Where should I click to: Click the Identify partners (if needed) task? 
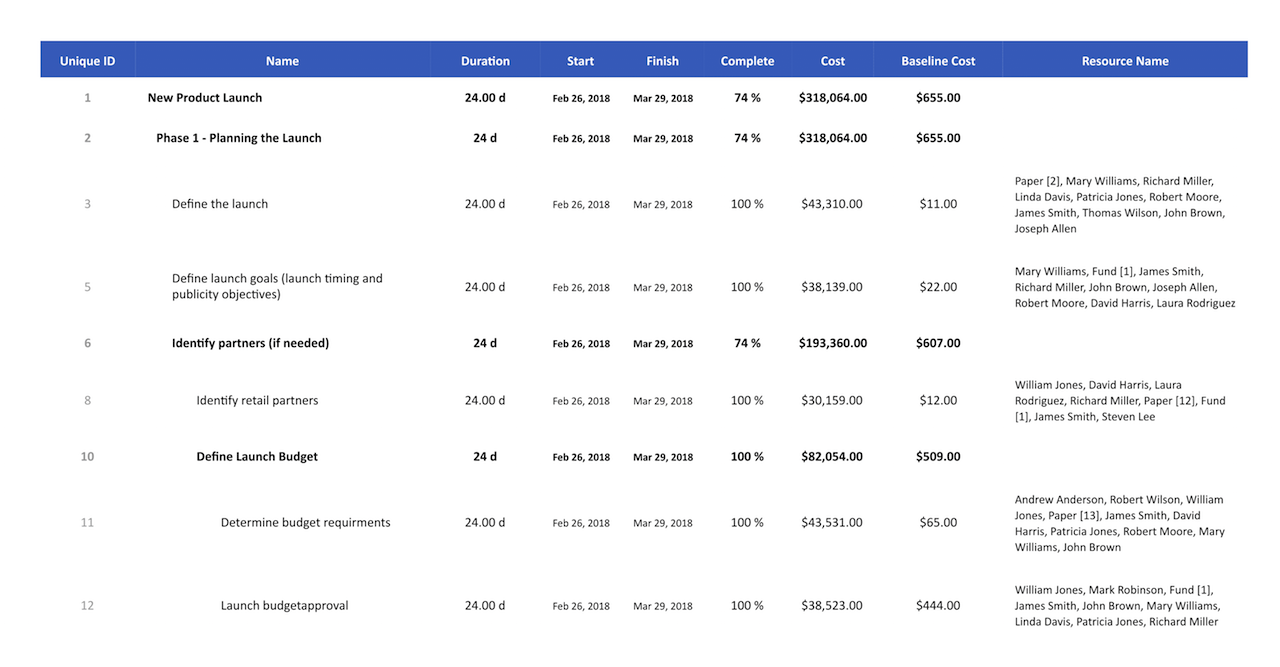(250, 343)
